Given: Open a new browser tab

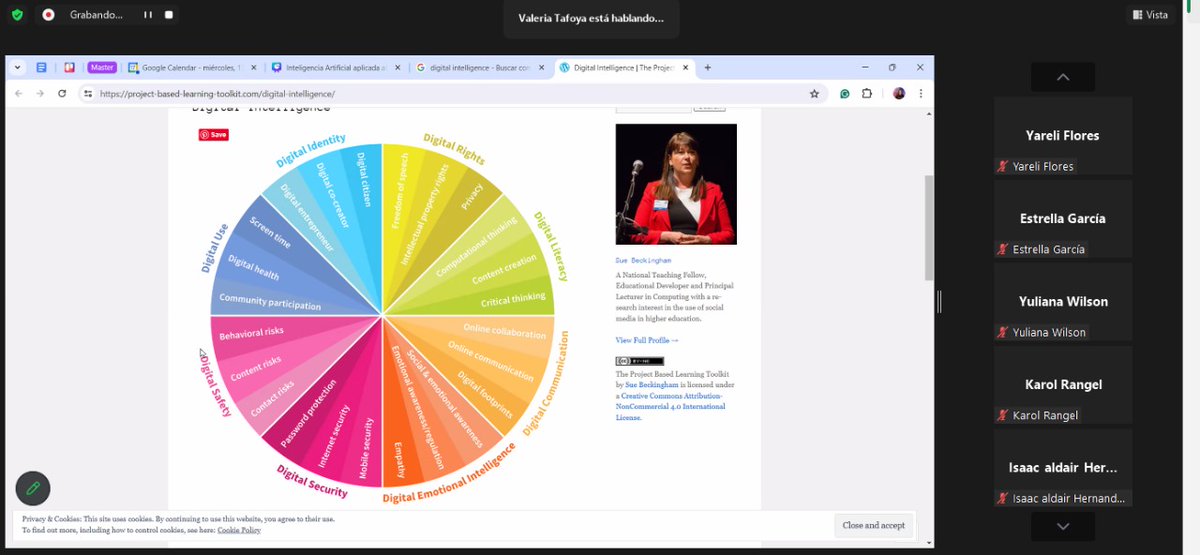Looking at the screenshot, I should tap(707, 67).
